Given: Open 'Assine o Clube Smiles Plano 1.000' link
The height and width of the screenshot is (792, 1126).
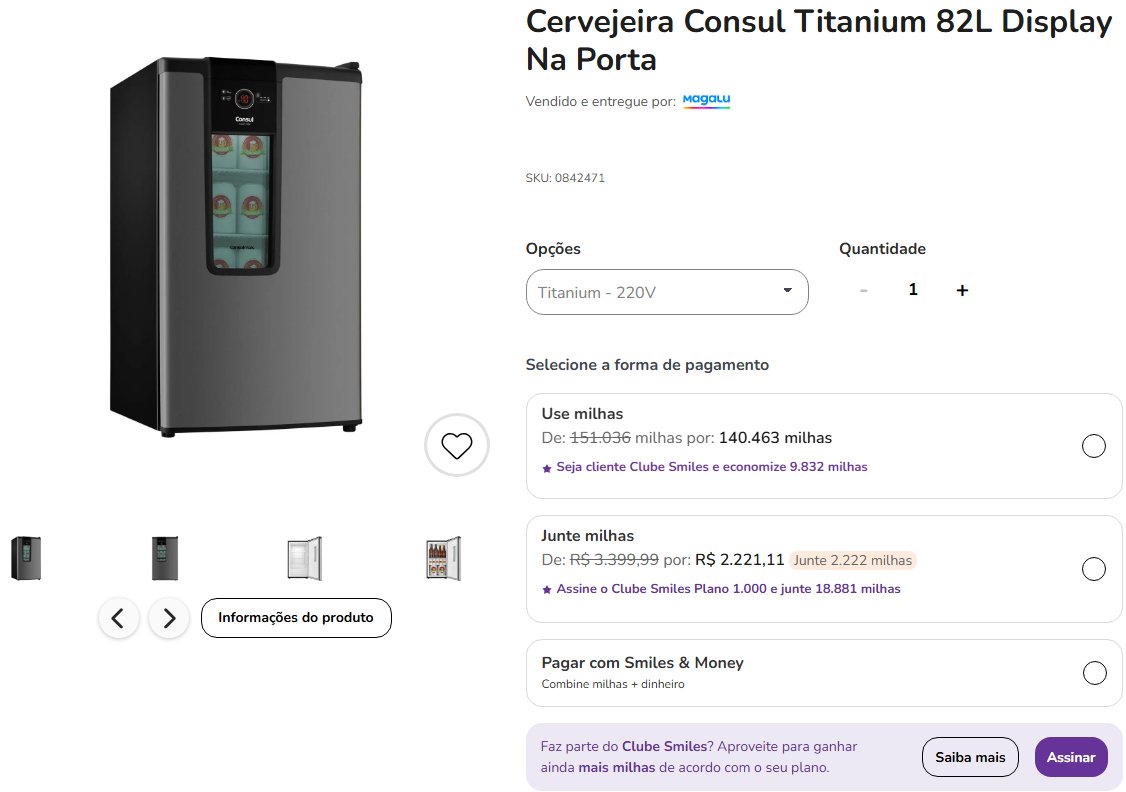Looking at the screenshot, I should click(728, 589).
